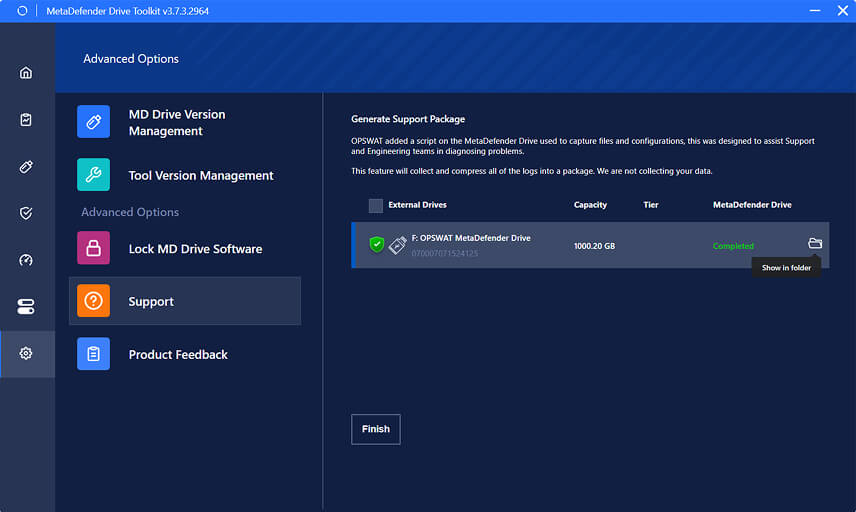
Task: Open the shield checkmark sidebar icon
Action: pos(26,213)
